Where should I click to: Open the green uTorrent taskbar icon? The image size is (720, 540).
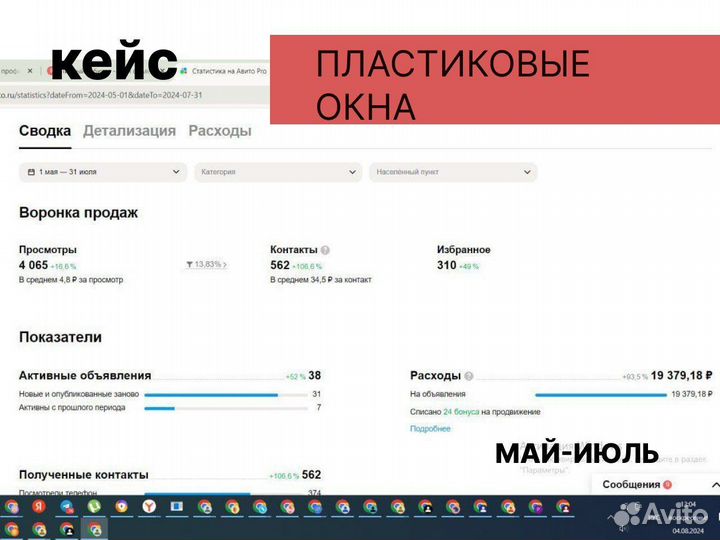tap(94, 506)
